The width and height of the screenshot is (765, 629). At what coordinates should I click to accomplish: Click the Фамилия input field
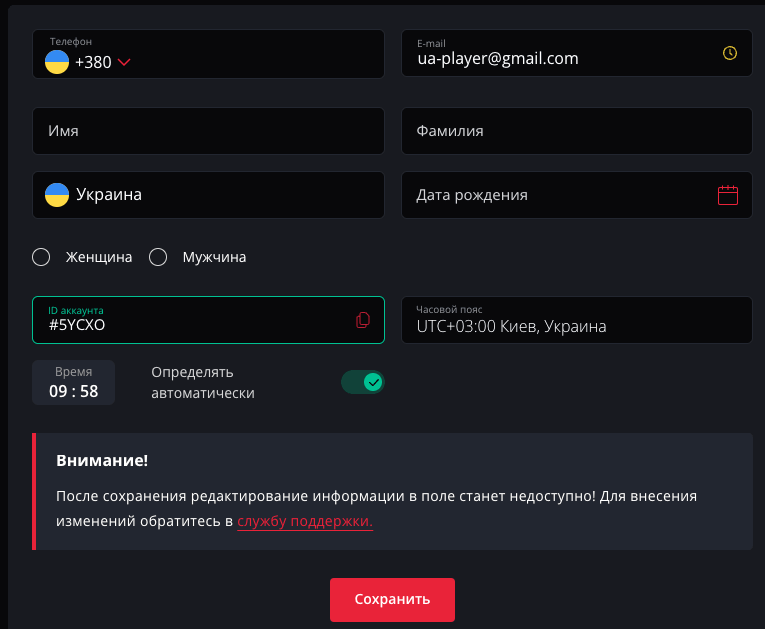tap(576, 131)
